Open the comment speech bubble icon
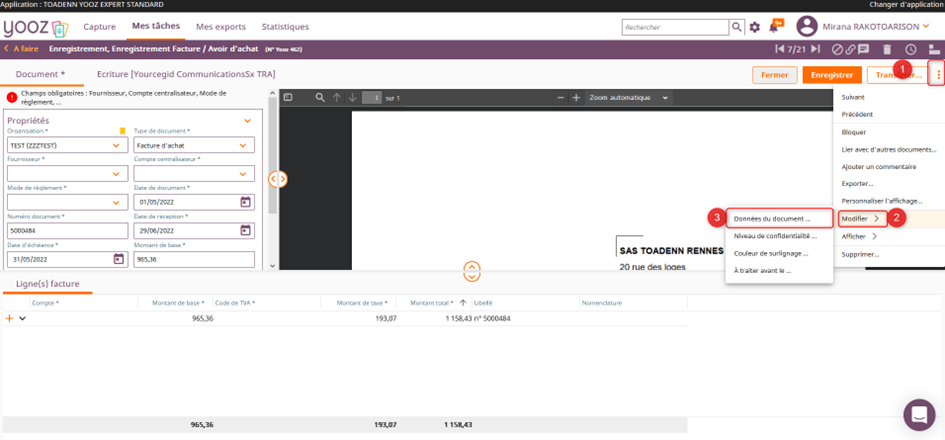 [863, 49]
